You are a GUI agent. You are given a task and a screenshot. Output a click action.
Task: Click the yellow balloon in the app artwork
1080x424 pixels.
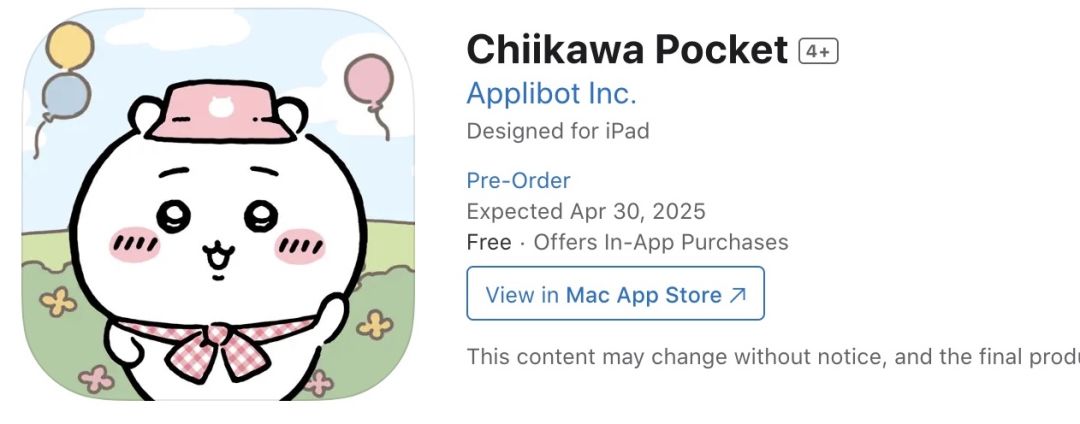point(69,46)
